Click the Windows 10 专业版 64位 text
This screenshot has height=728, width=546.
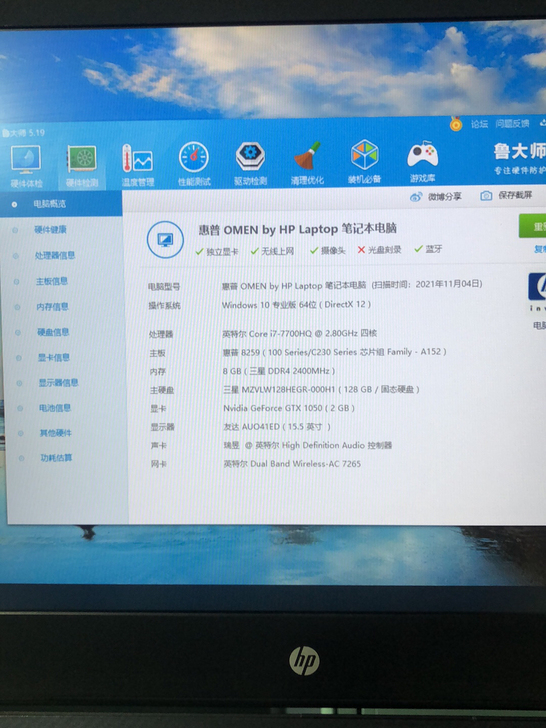pyautogui.click(x=296, y=305)
